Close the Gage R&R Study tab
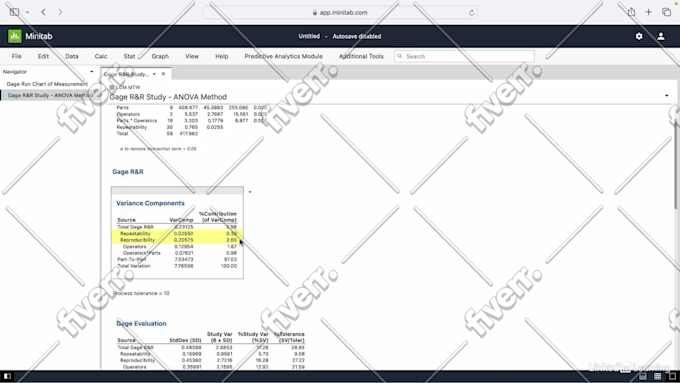Image resolution: width=680 pixels, height=383 pixels. coord(163,74)
